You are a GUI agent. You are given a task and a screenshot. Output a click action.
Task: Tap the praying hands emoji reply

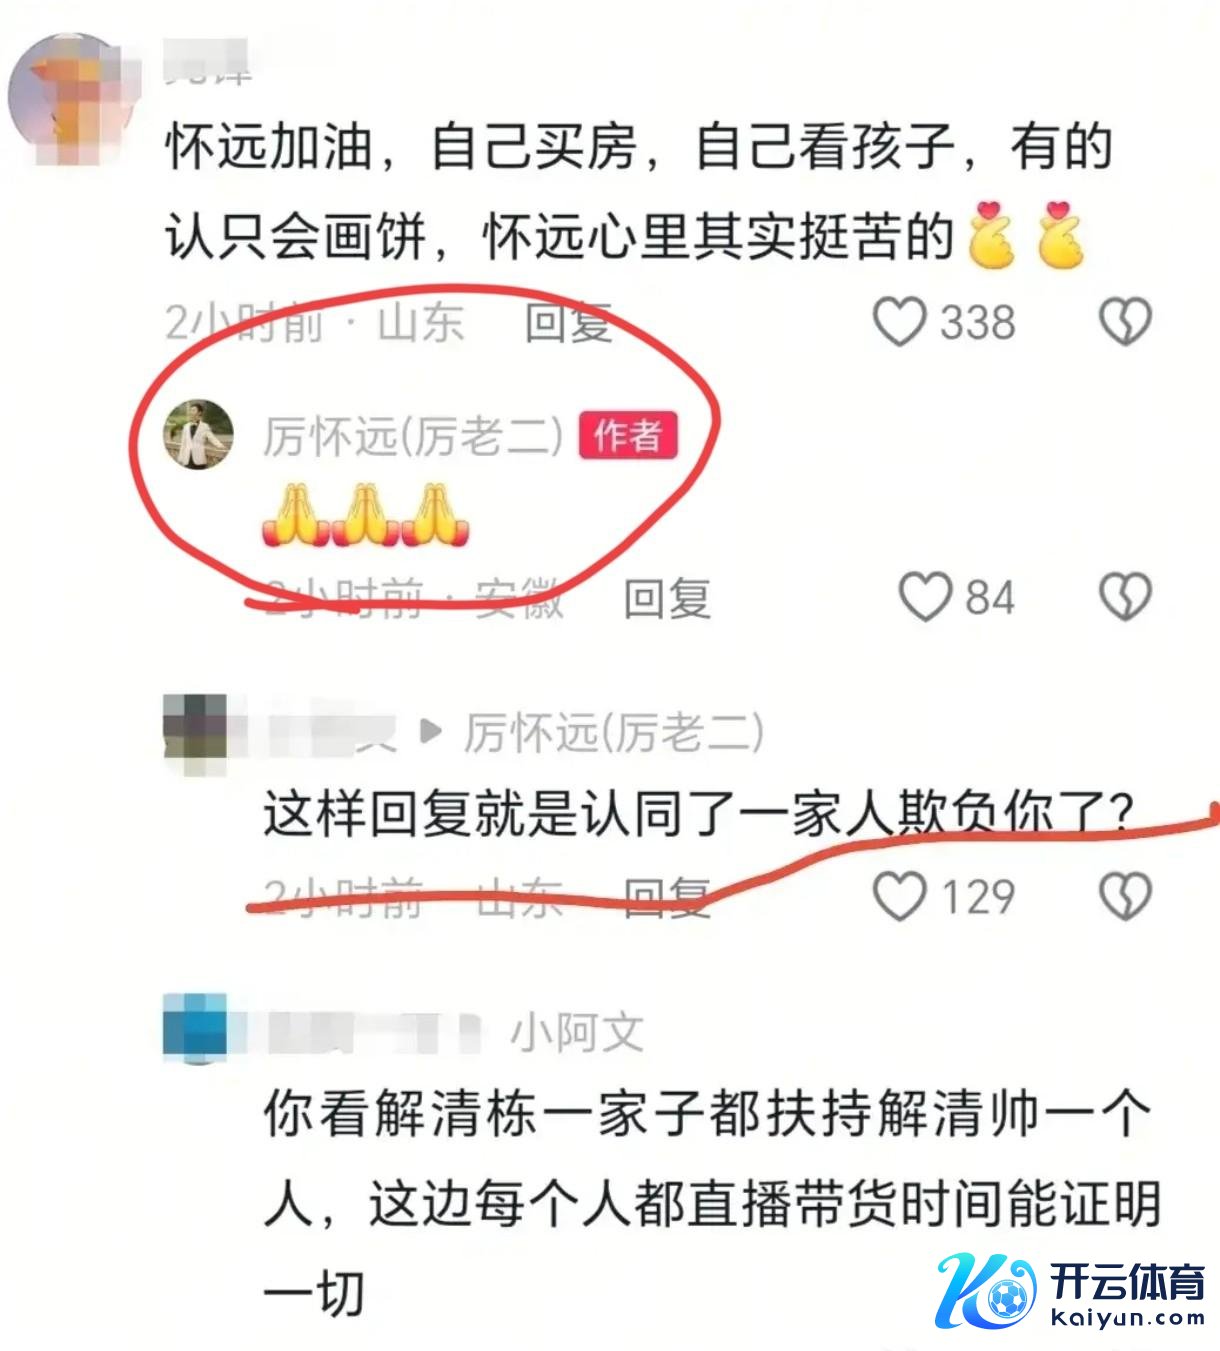(364, 514)
